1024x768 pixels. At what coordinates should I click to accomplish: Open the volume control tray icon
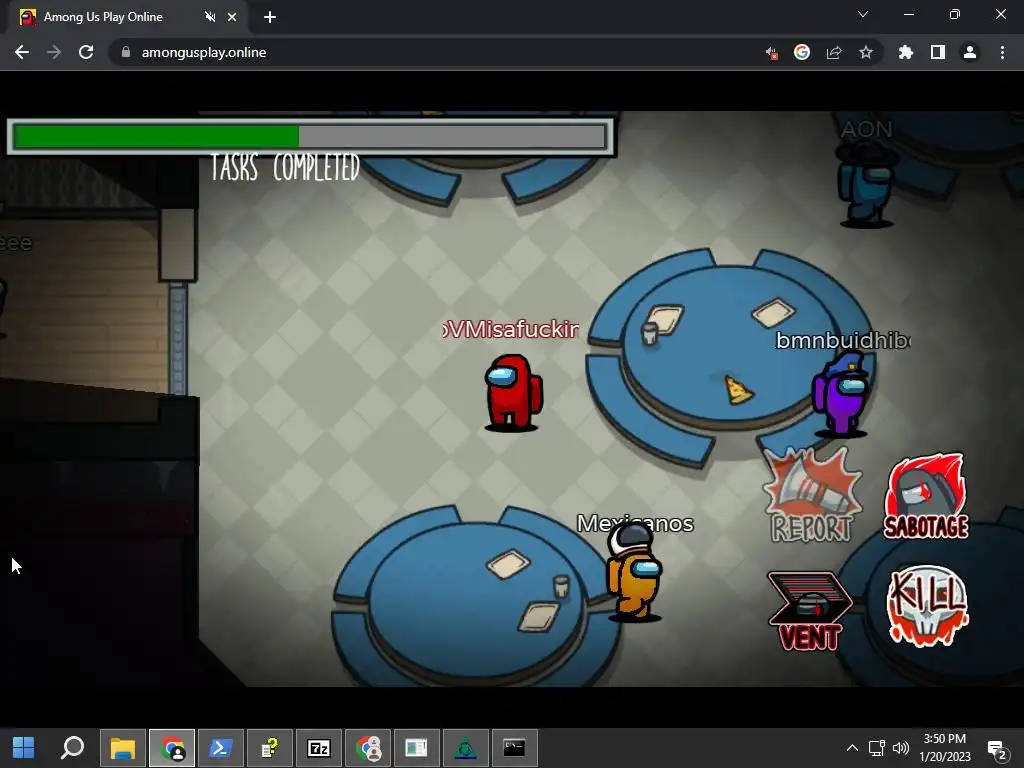(x=901, y=748)
